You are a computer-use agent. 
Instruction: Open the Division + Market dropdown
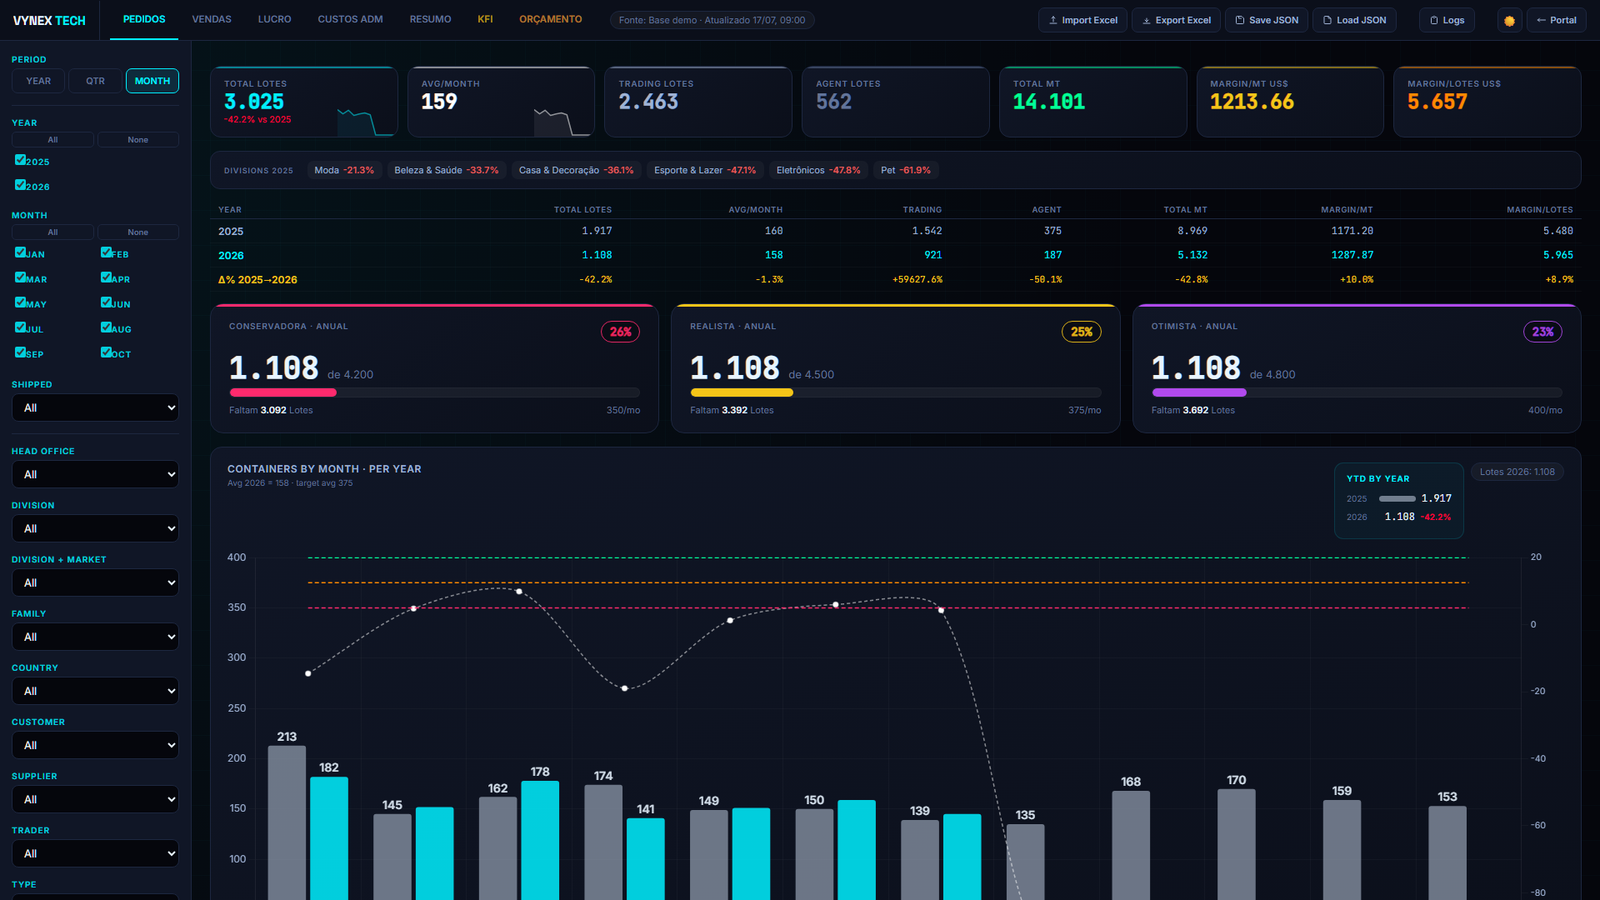tap(95, 583)
